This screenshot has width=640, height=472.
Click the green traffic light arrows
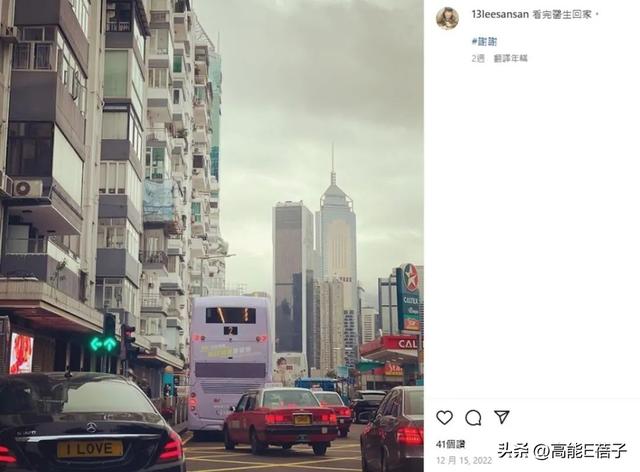click(x=103, y=344)
